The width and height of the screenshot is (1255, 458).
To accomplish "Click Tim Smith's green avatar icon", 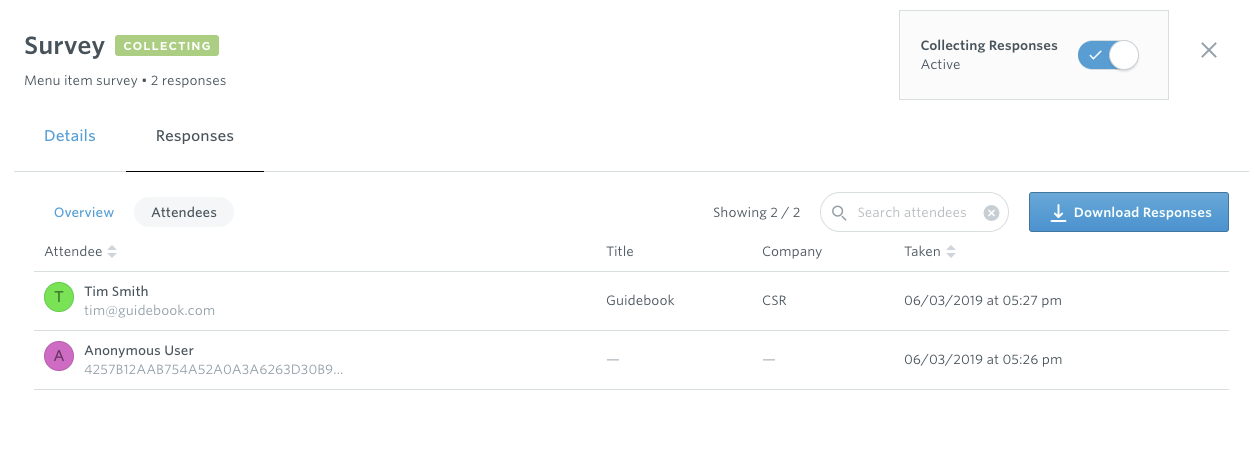I will [59, 297].
